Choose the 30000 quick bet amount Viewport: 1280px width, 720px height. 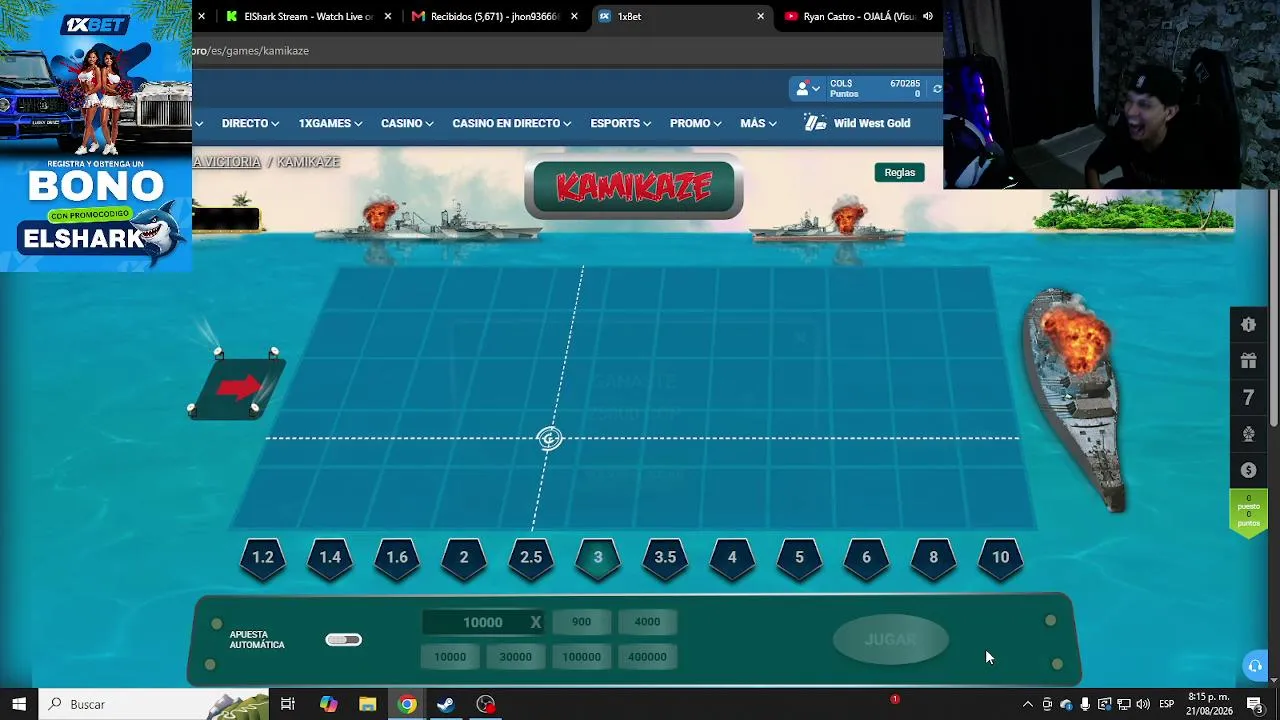coord(516,657)
